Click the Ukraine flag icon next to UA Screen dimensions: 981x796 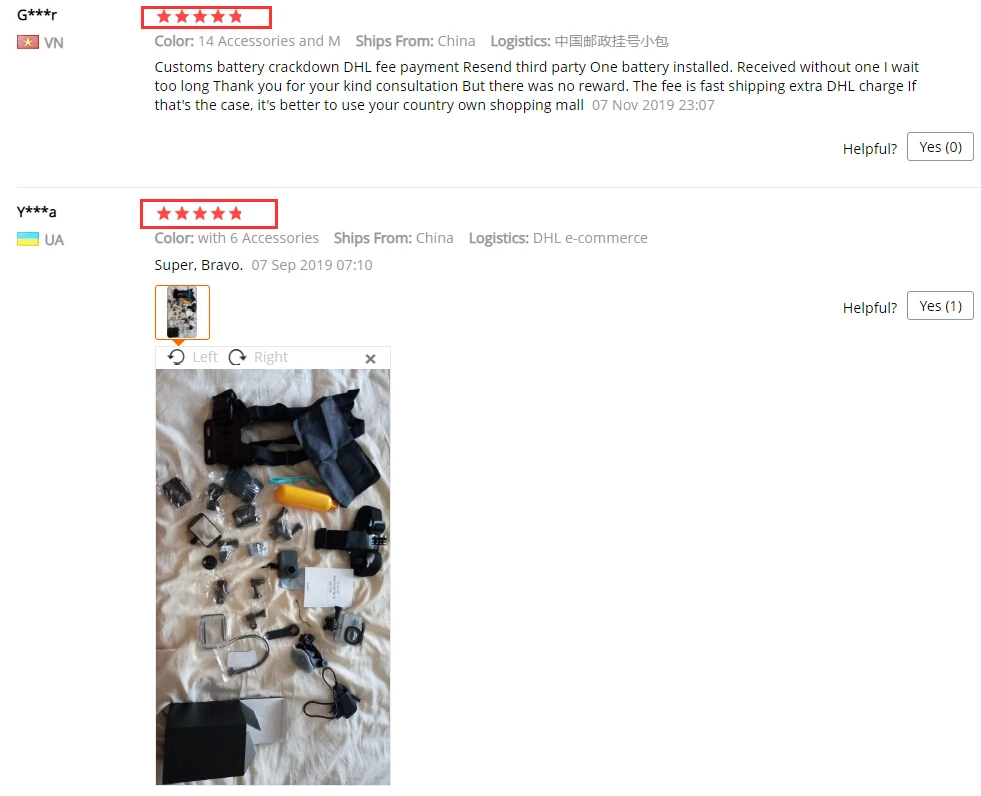tap(28, 239)
